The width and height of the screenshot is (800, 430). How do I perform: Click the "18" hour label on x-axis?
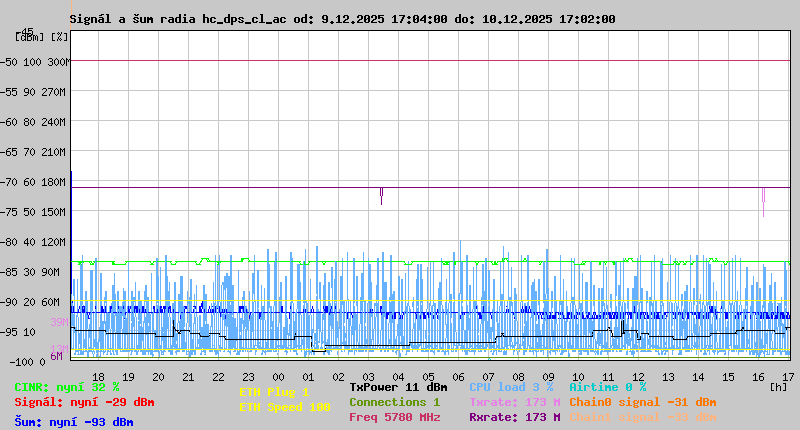tap(98, 377)
